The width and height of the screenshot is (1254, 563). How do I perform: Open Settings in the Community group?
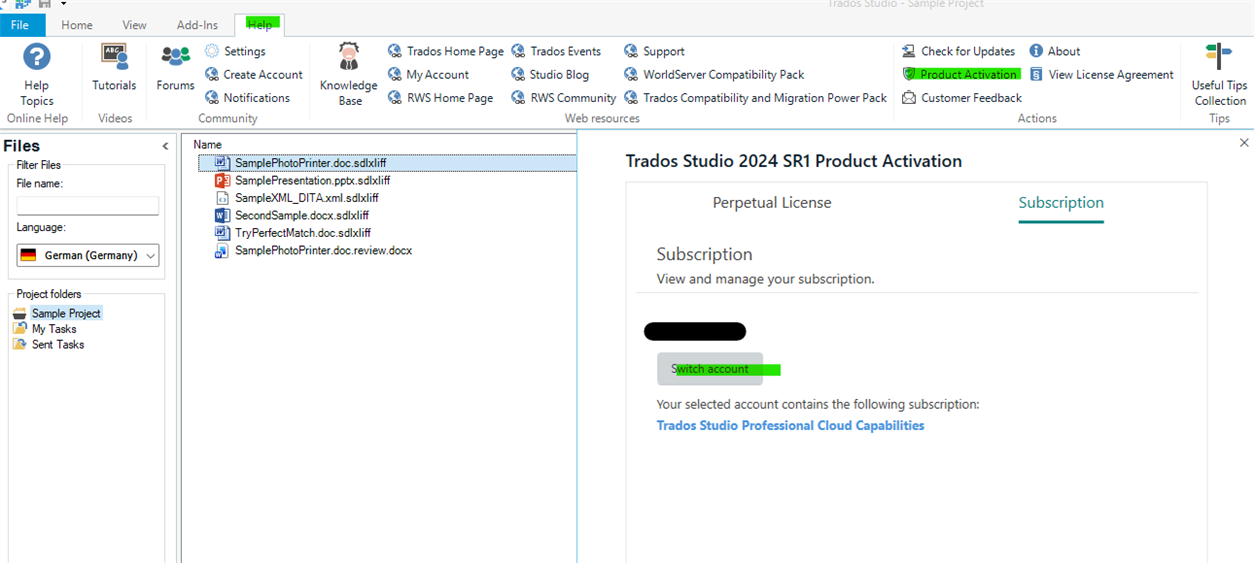(235, 51)
